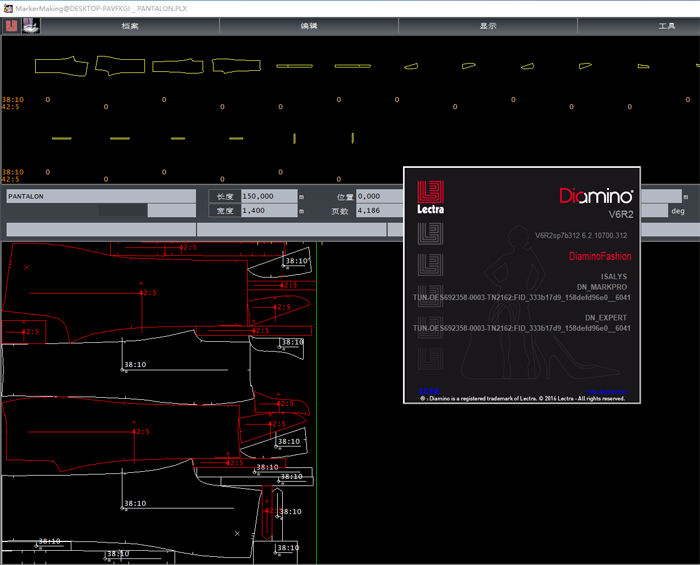The image size is (700, 565).
Task: Select the fourth trouser leg piece in the chart
Action: [236, 66]
